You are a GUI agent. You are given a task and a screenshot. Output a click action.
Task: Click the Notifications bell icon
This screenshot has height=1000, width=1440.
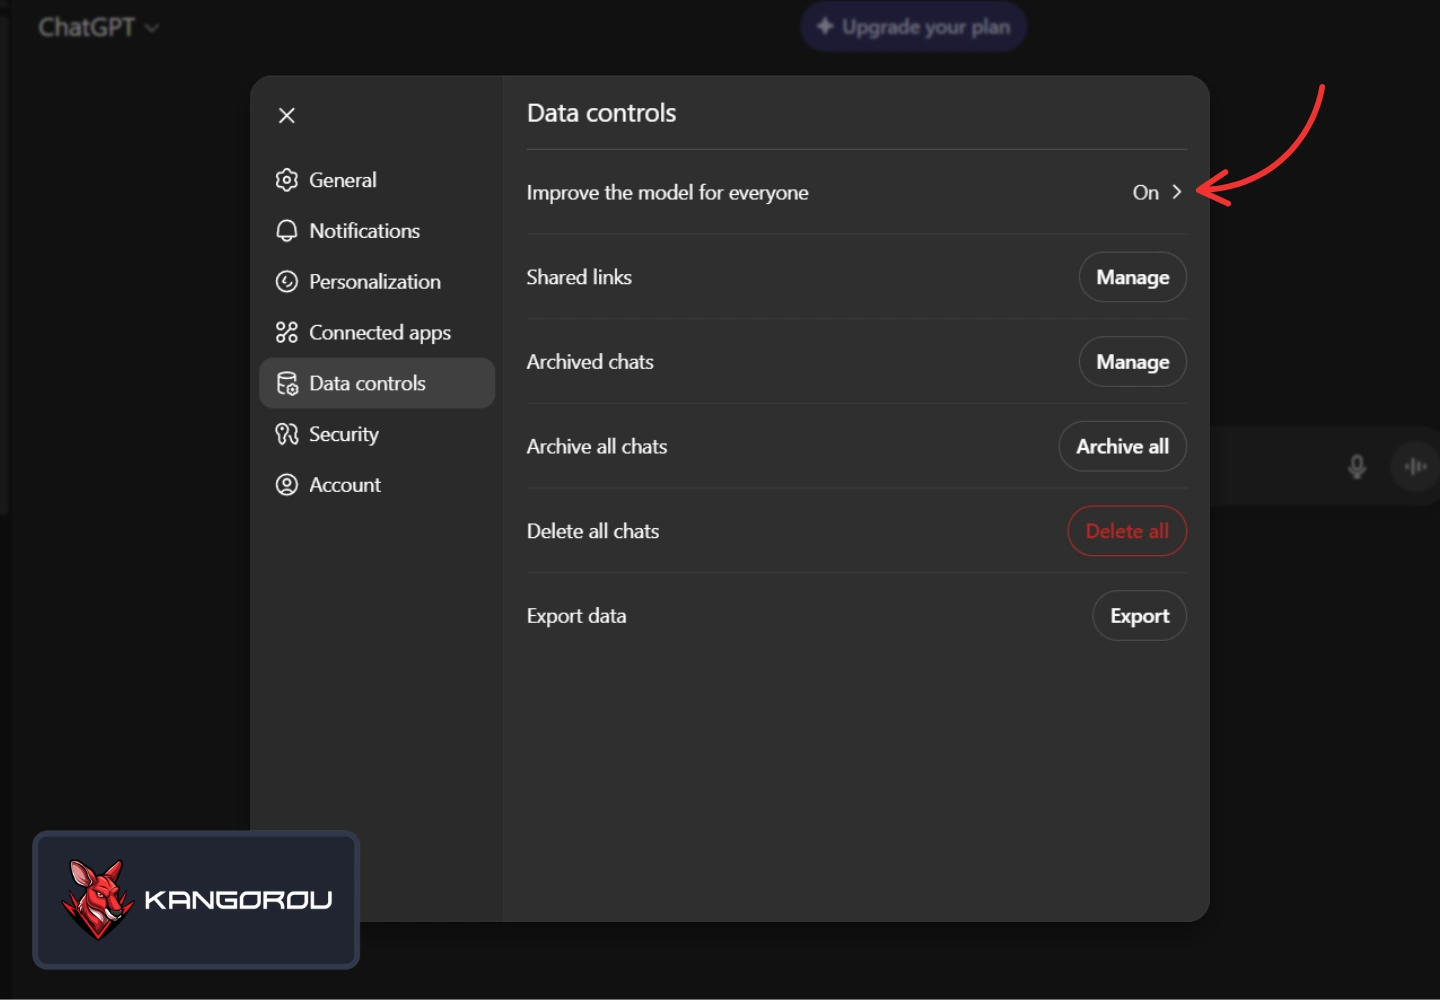(287, 231)
